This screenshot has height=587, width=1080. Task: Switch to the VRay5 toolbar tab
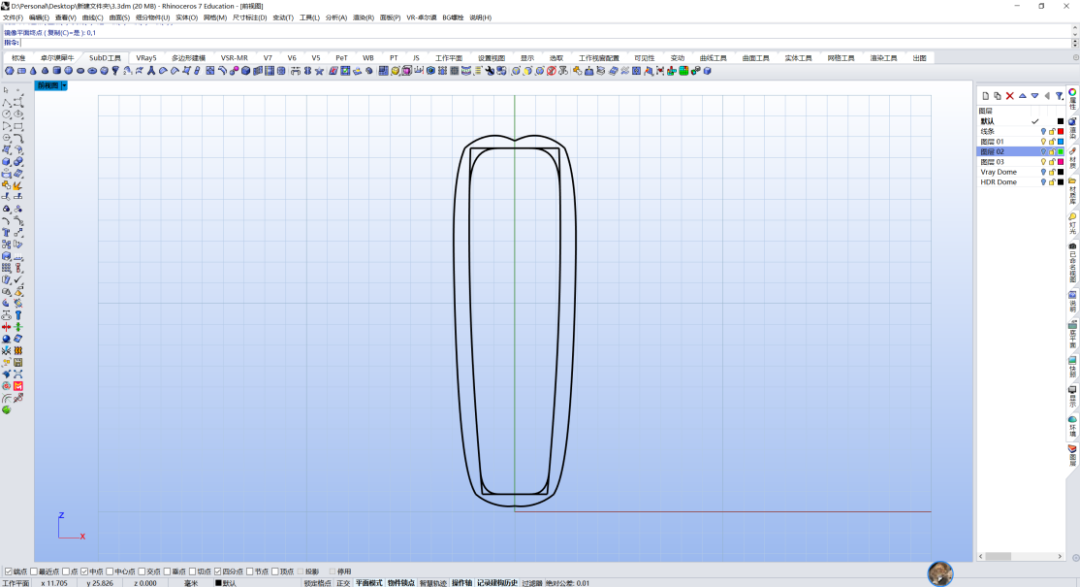pos(146,58)
